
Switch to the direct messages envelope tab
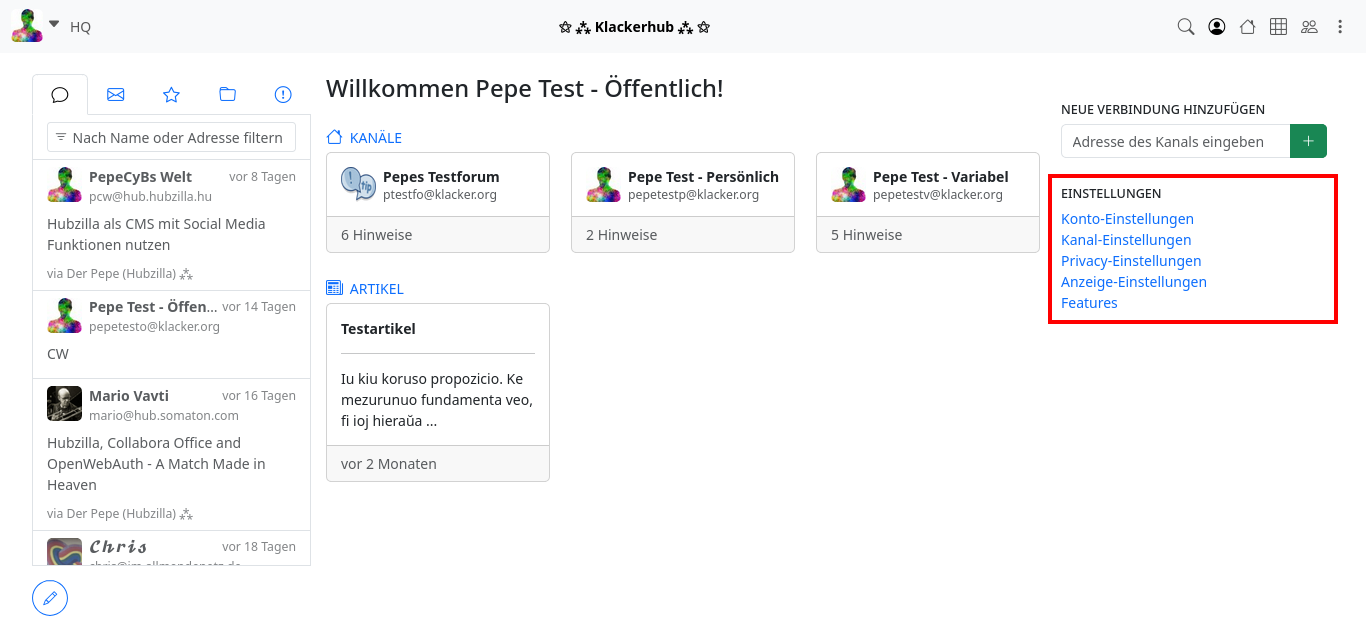tap(115, 95)
